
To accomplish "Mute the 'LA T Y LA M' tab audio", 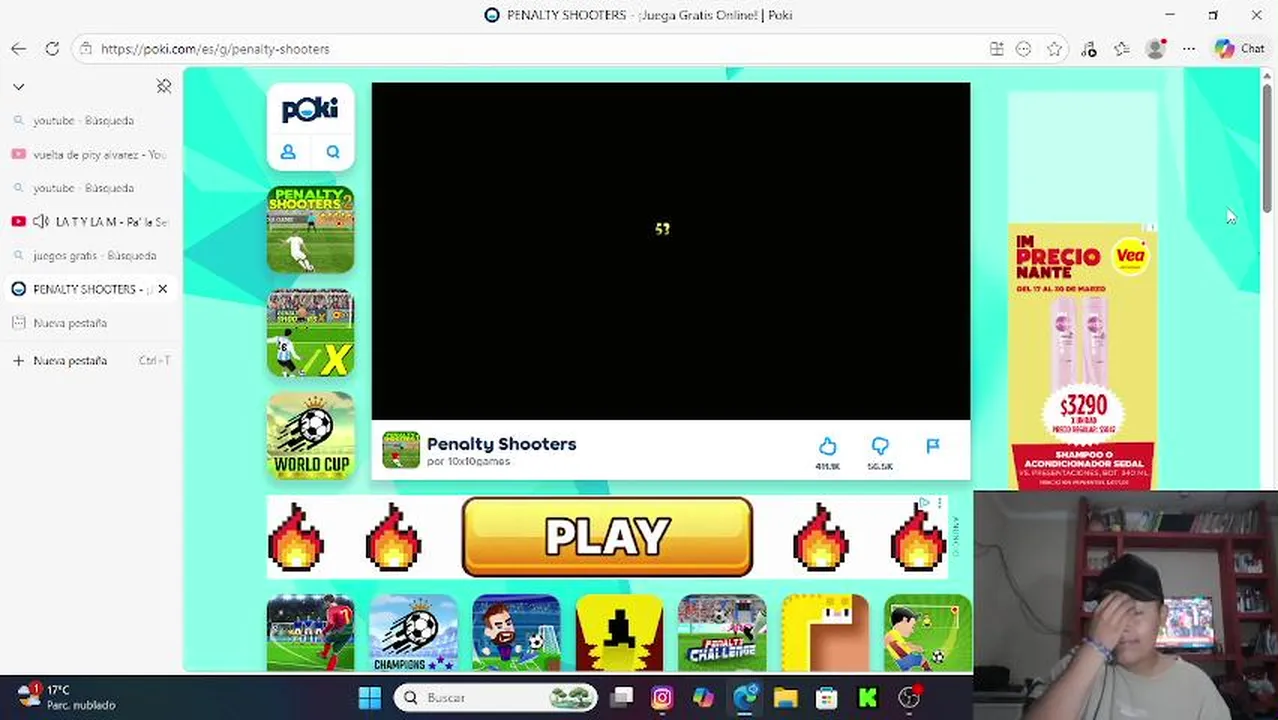I will pos(41,221).
